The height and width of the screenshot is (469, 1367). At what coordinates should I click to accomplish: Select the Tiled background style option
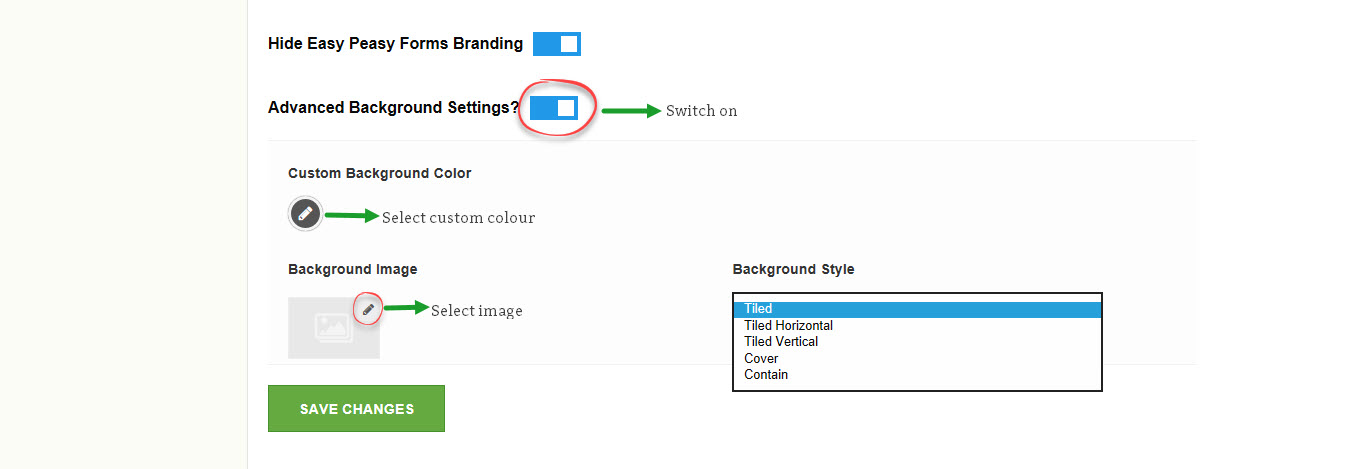coord(917,309)
